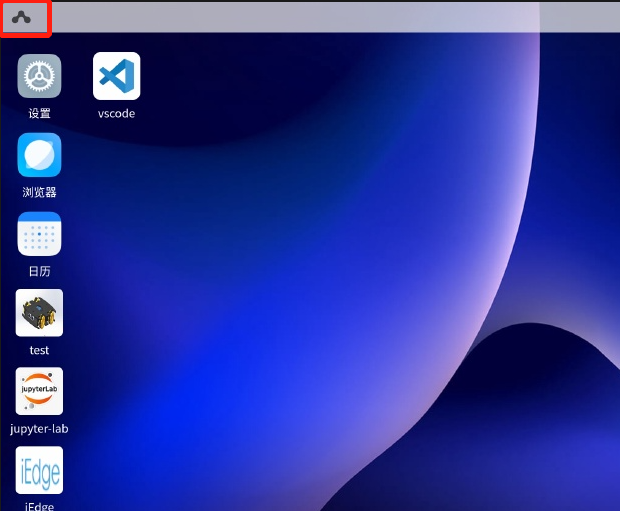Select the jupyter-lab label text
Viewport: 620px width, 511px height.
pyautogui.click(x=39, y=429)
